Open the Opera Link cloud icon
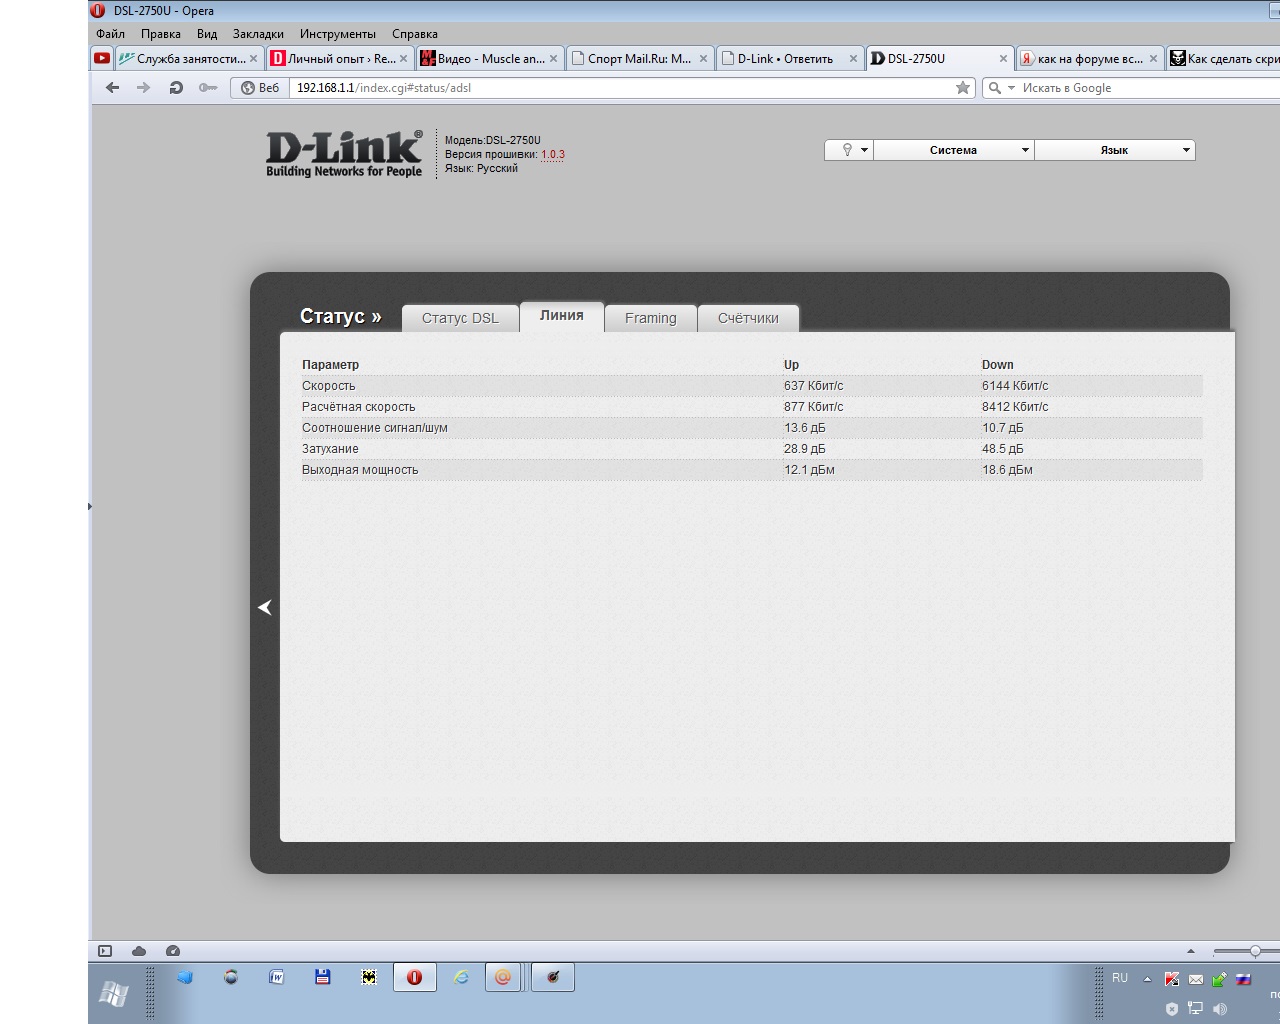 click(139, 951)
